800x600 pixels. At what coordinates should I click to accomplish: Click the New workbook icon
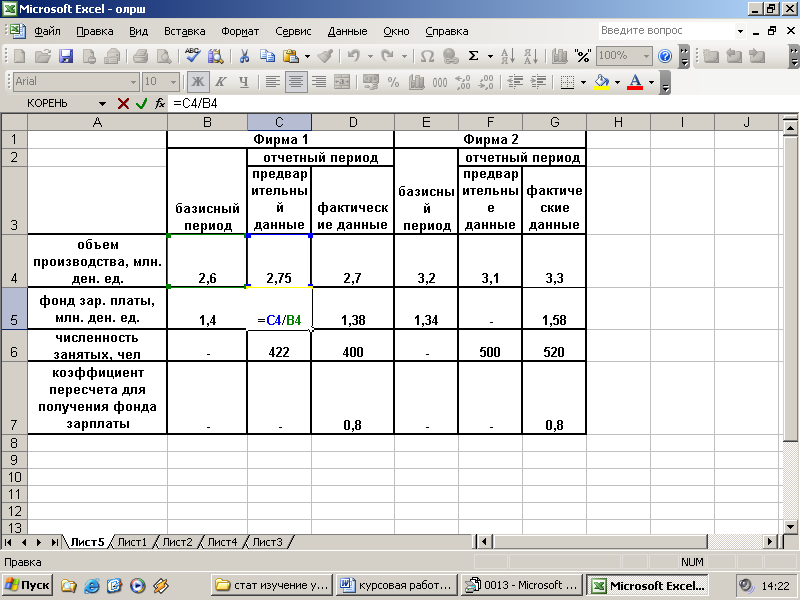19,56
